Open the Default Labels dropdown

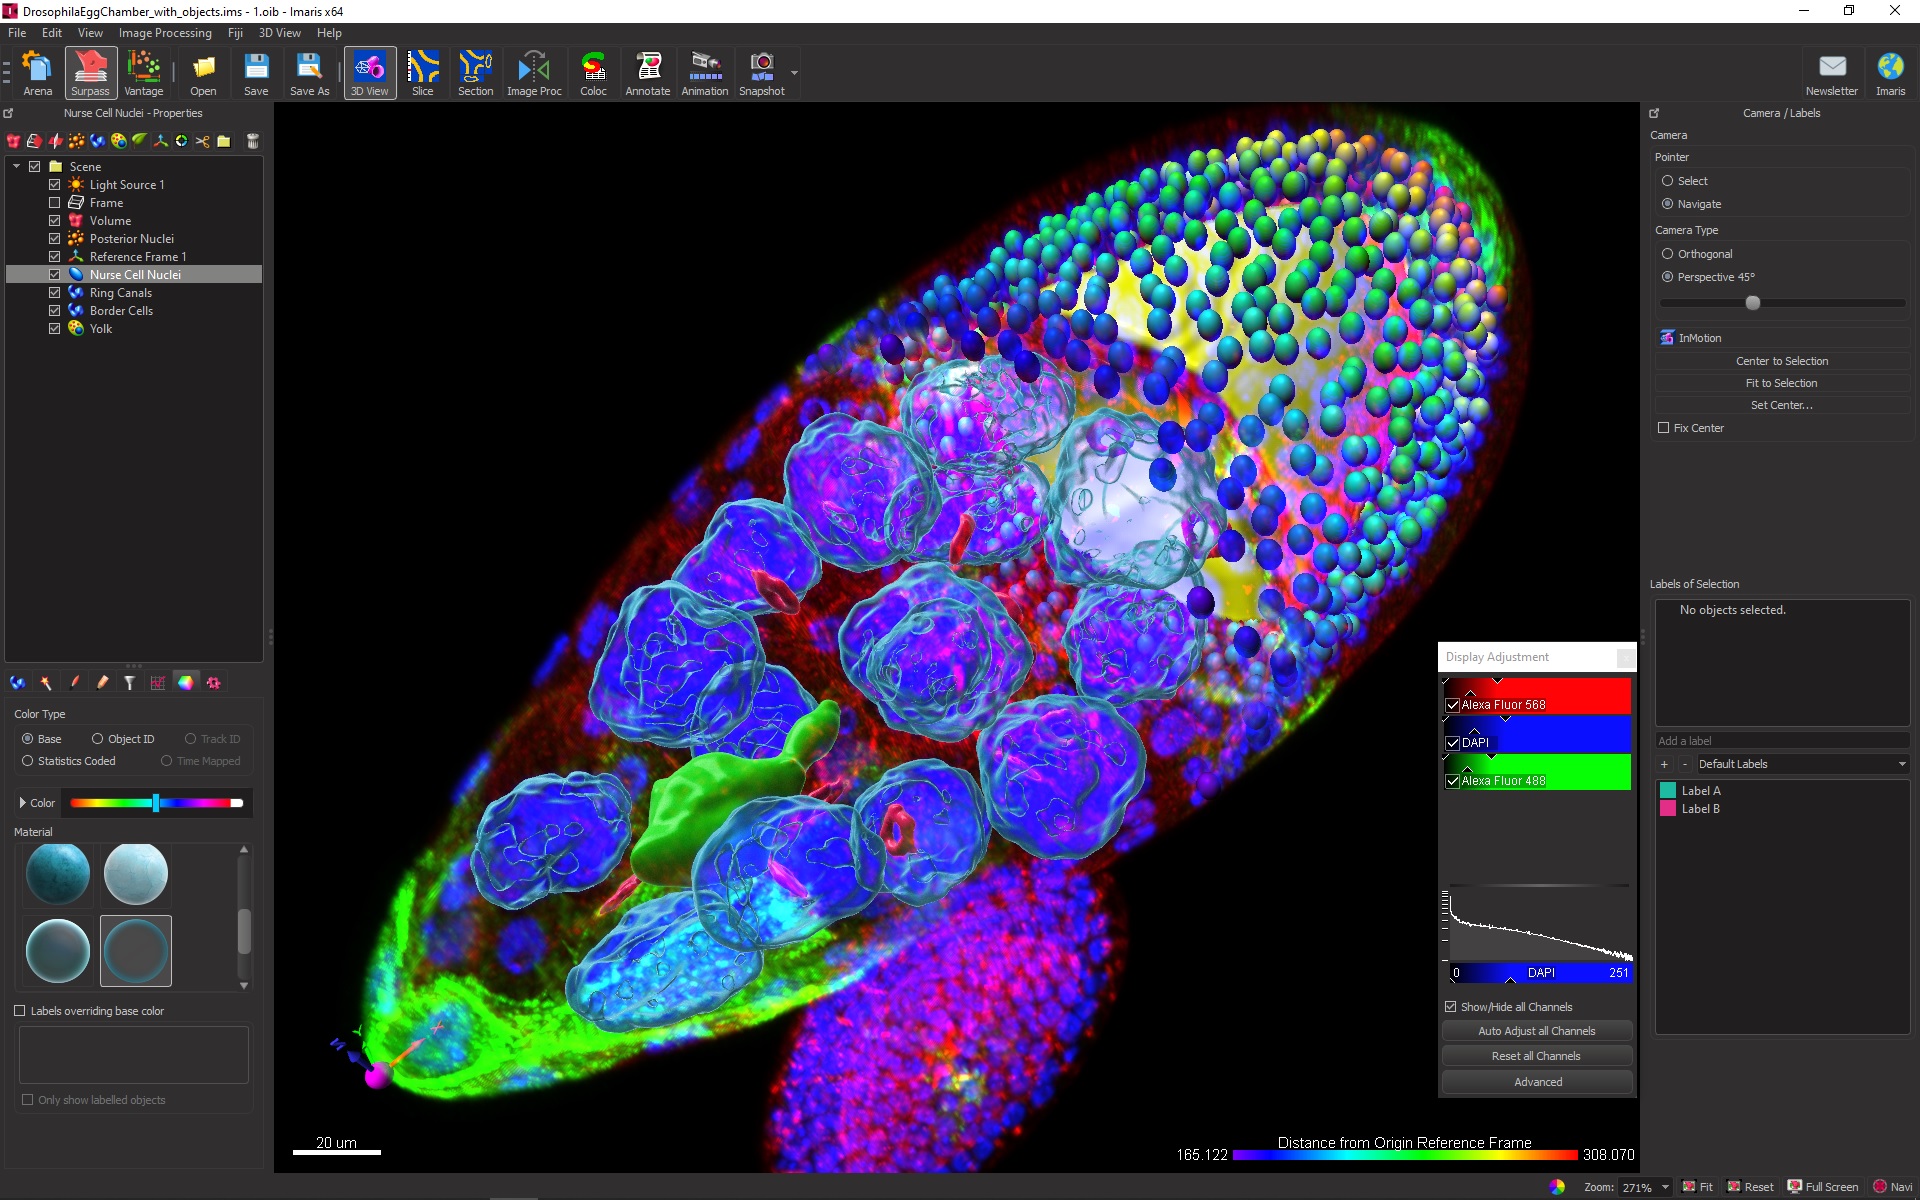[x=1802, y=764]
